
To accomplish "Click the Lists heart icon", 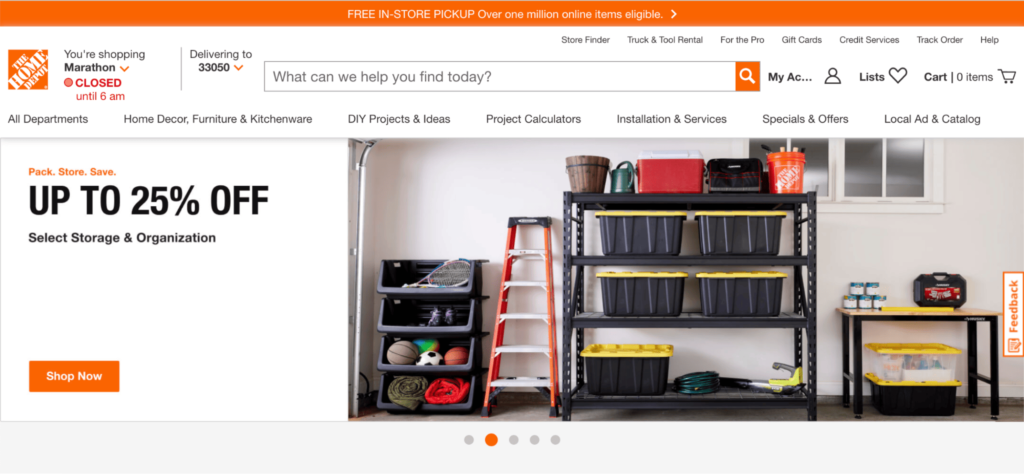I will pos(898,76).
